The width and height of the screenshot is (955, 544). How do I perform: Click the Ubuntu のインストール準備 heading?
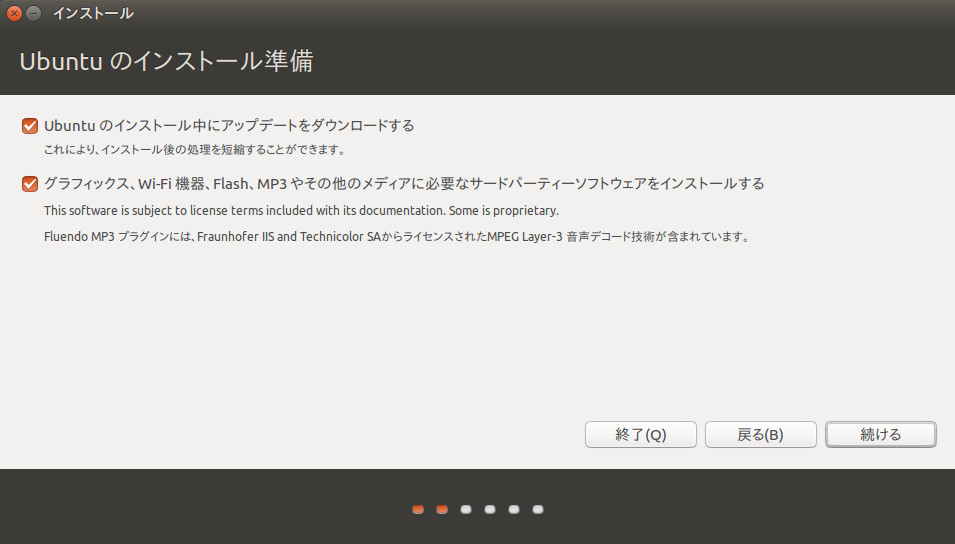click(x=166, y=61)
